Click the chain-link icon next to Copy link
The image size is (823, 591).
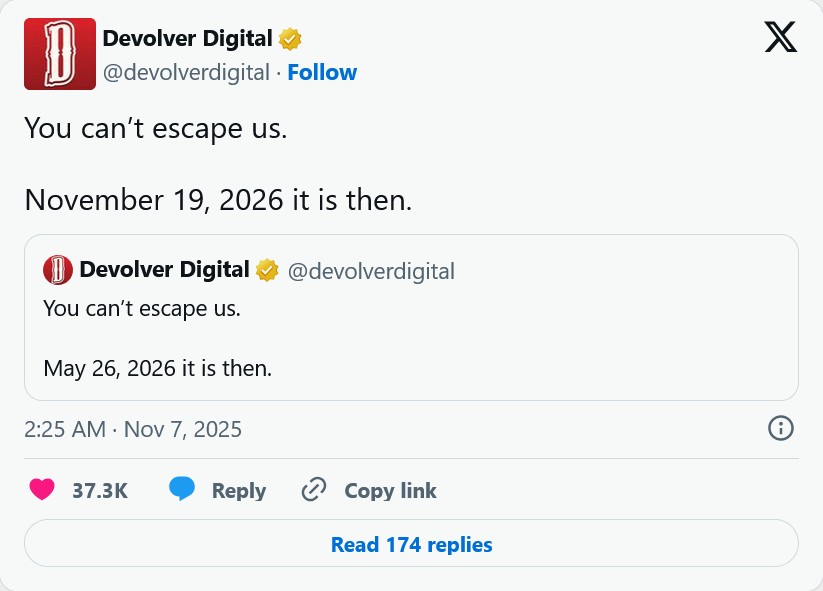coord(313,490)
